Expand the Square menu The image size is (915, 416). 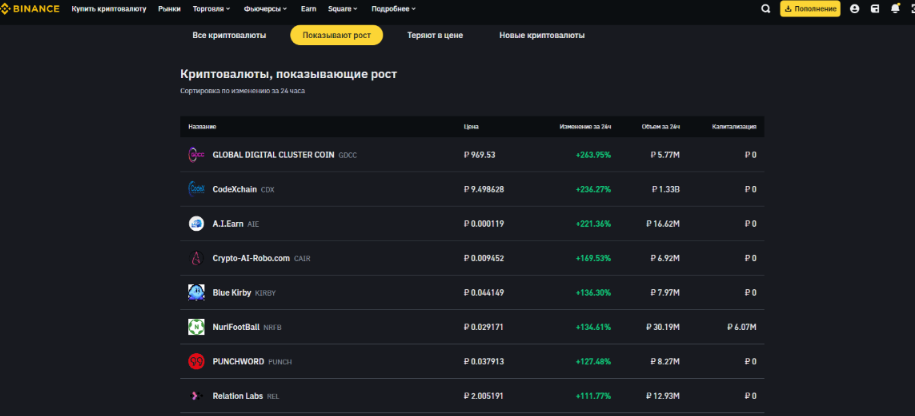343,9
